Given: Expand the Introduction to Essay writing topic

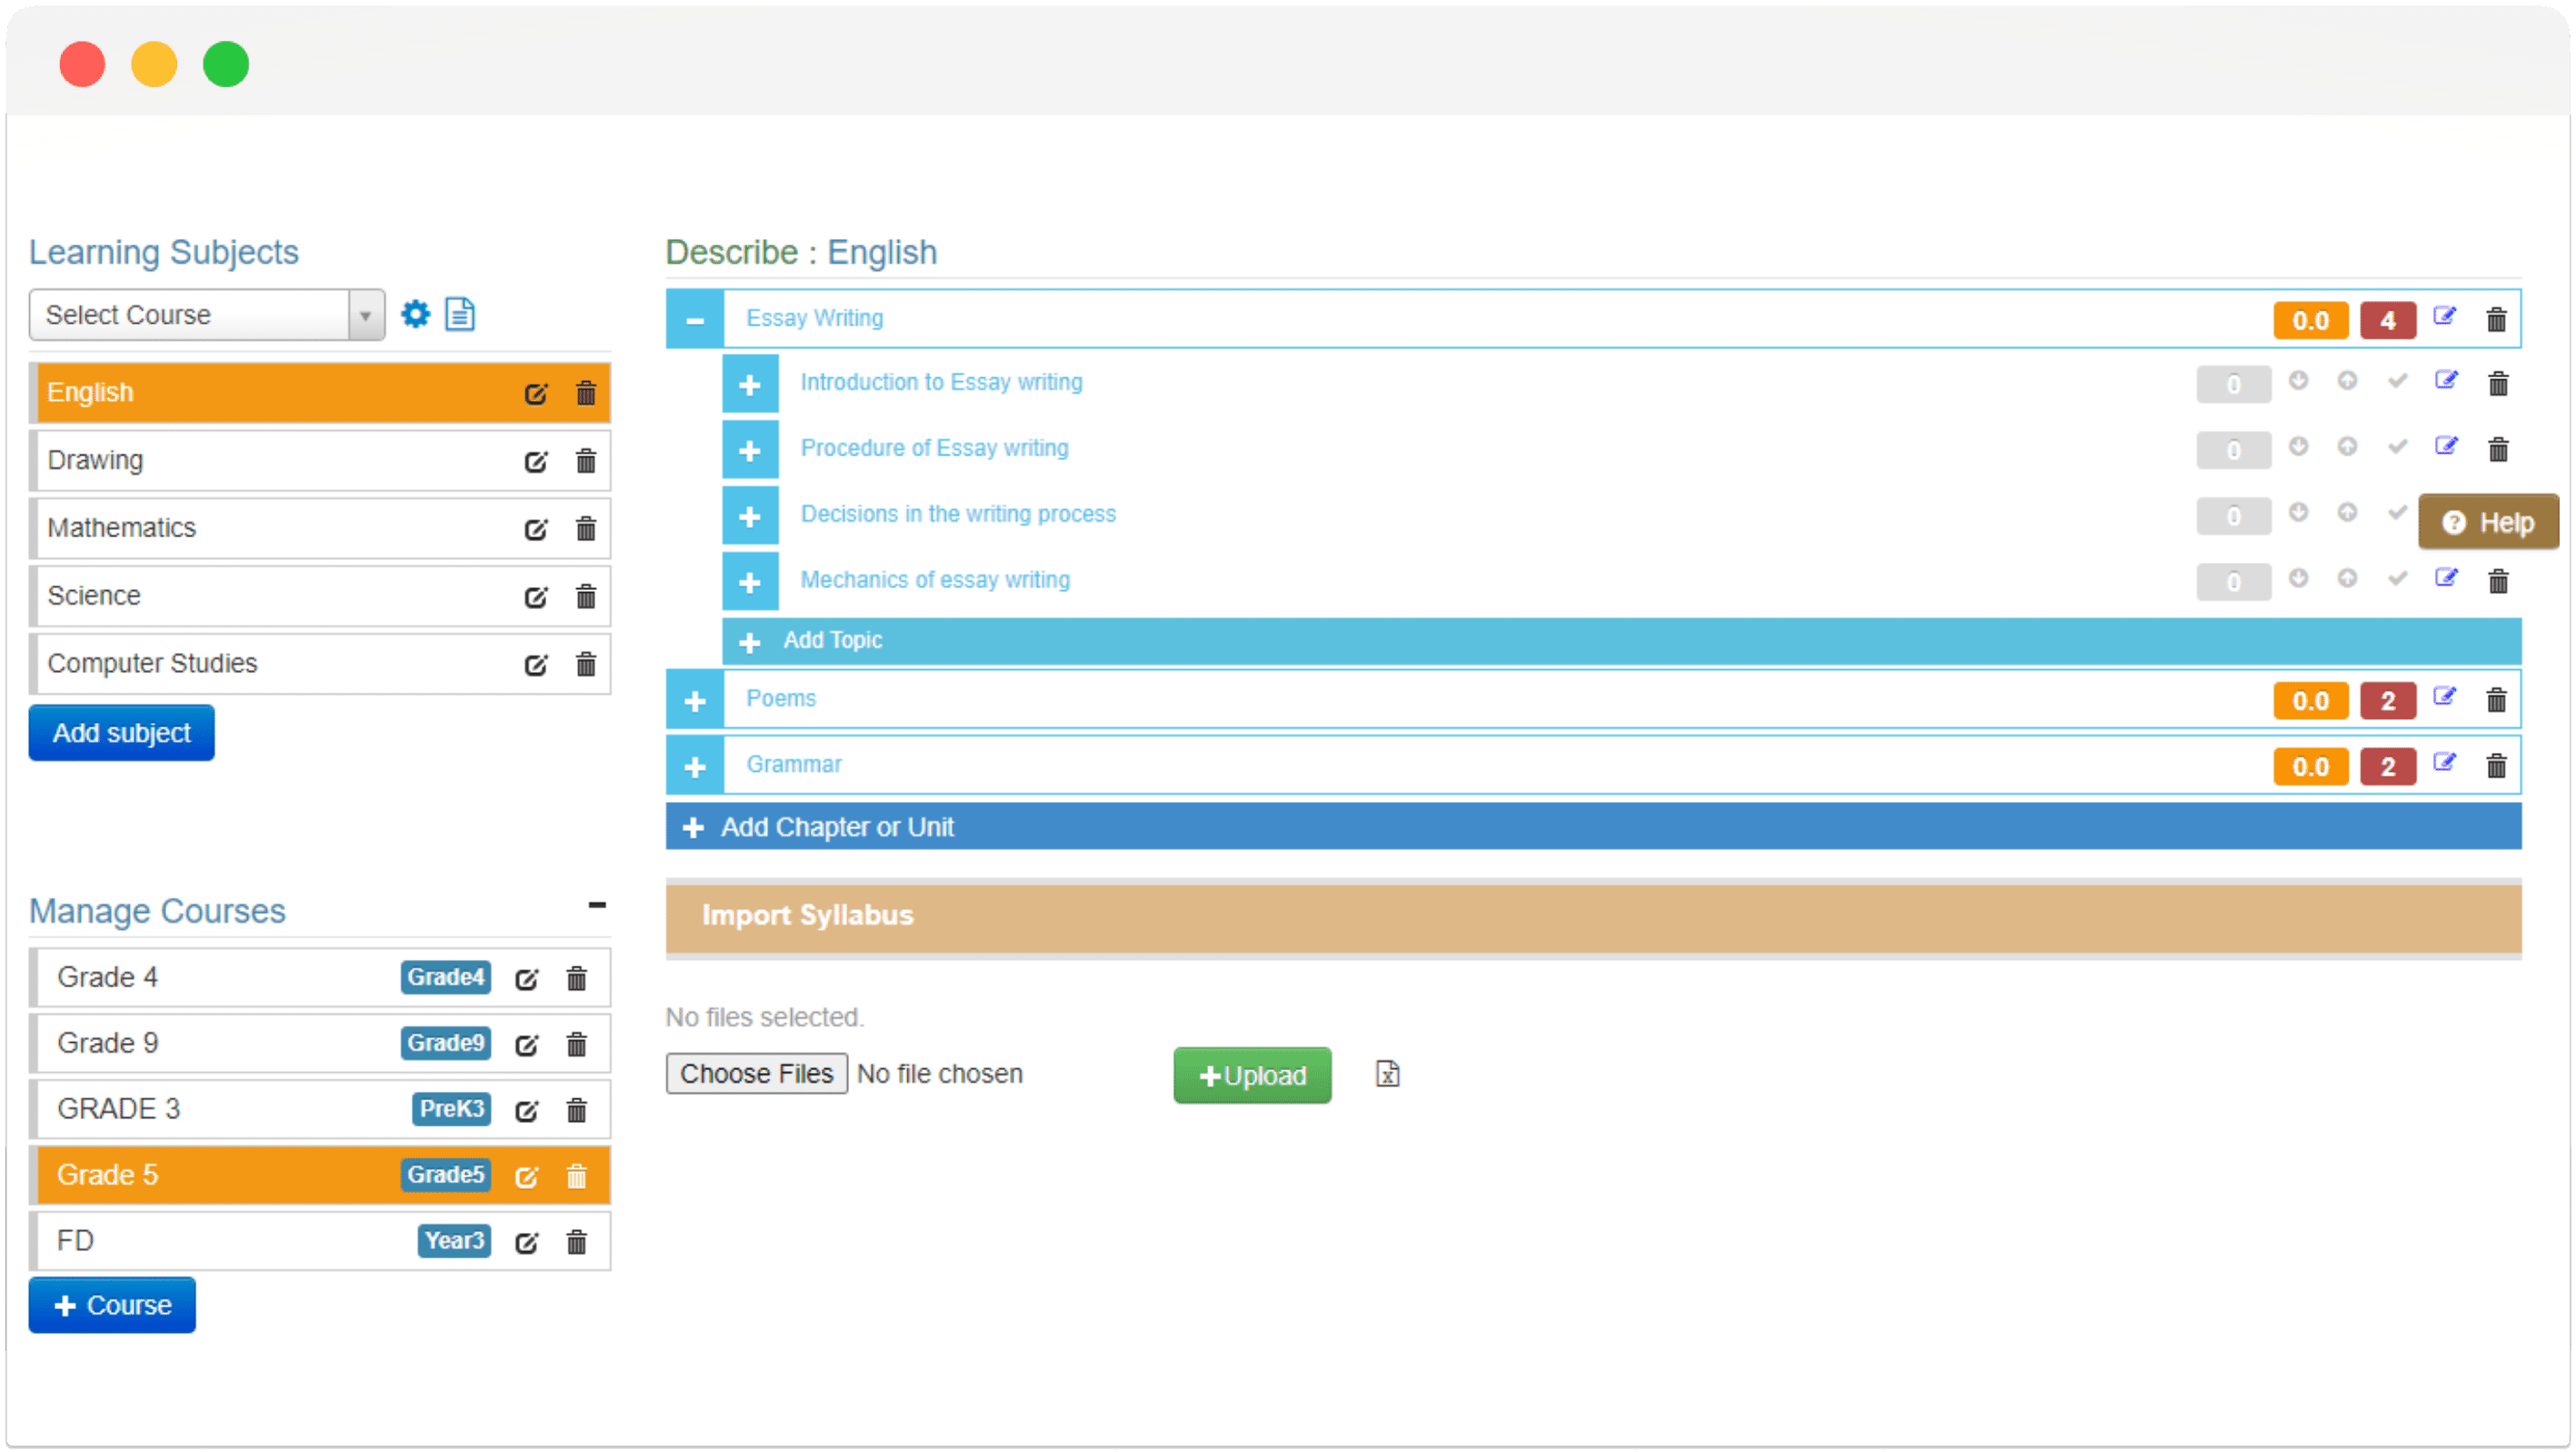Looking at the screenshot, I should pyautogui.click(x=750, y=384).
